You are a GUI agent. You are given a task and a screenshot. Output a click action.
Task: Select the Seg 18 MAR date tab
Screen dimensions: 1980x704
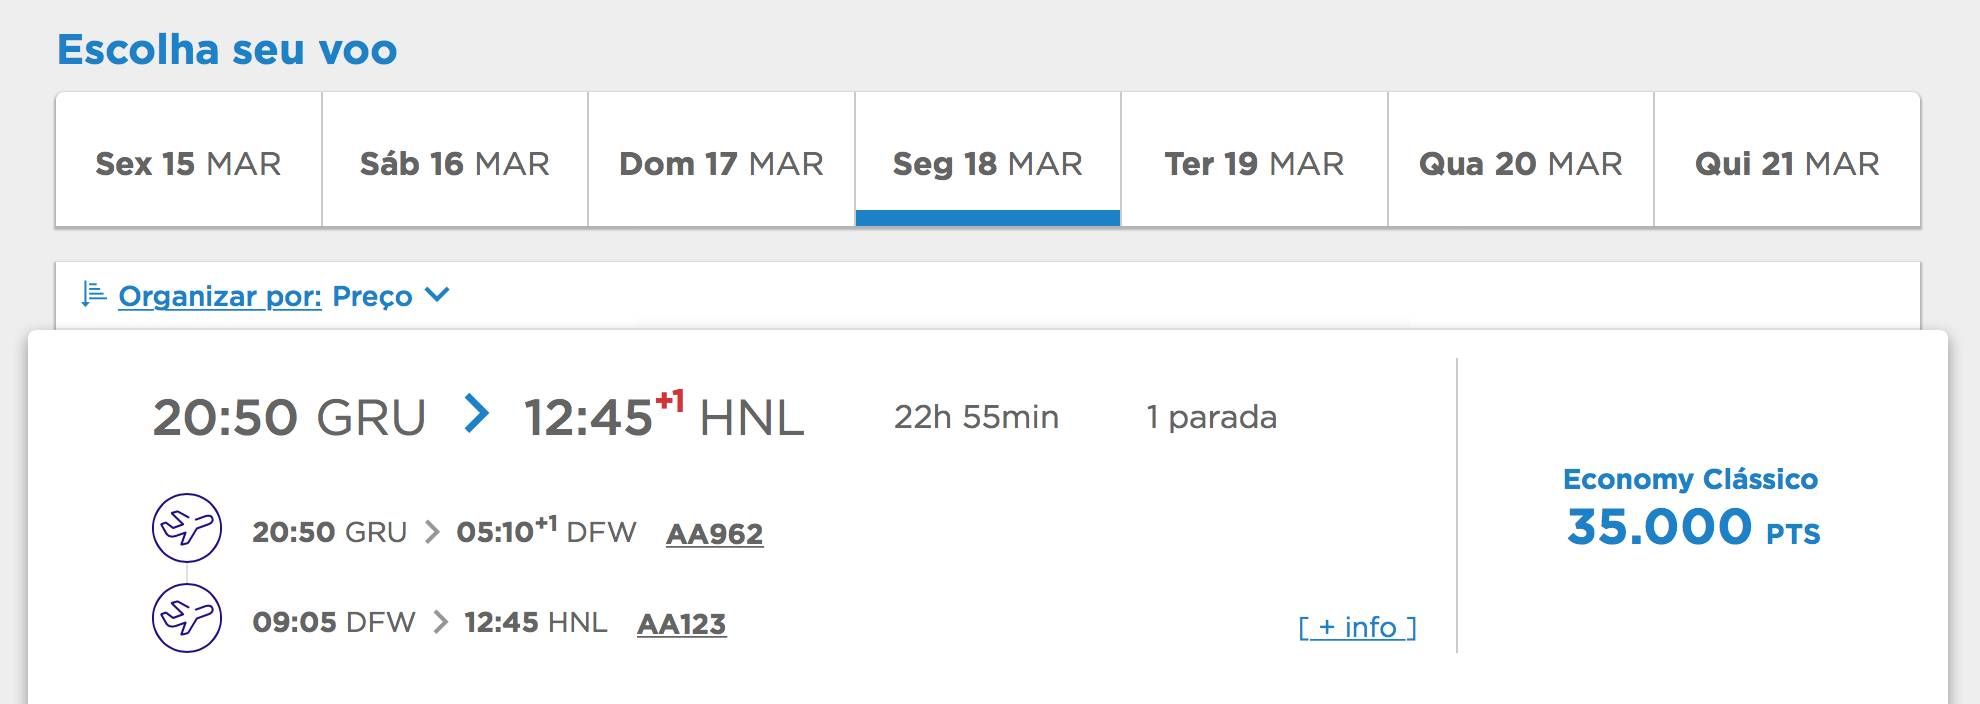(988, 160)
